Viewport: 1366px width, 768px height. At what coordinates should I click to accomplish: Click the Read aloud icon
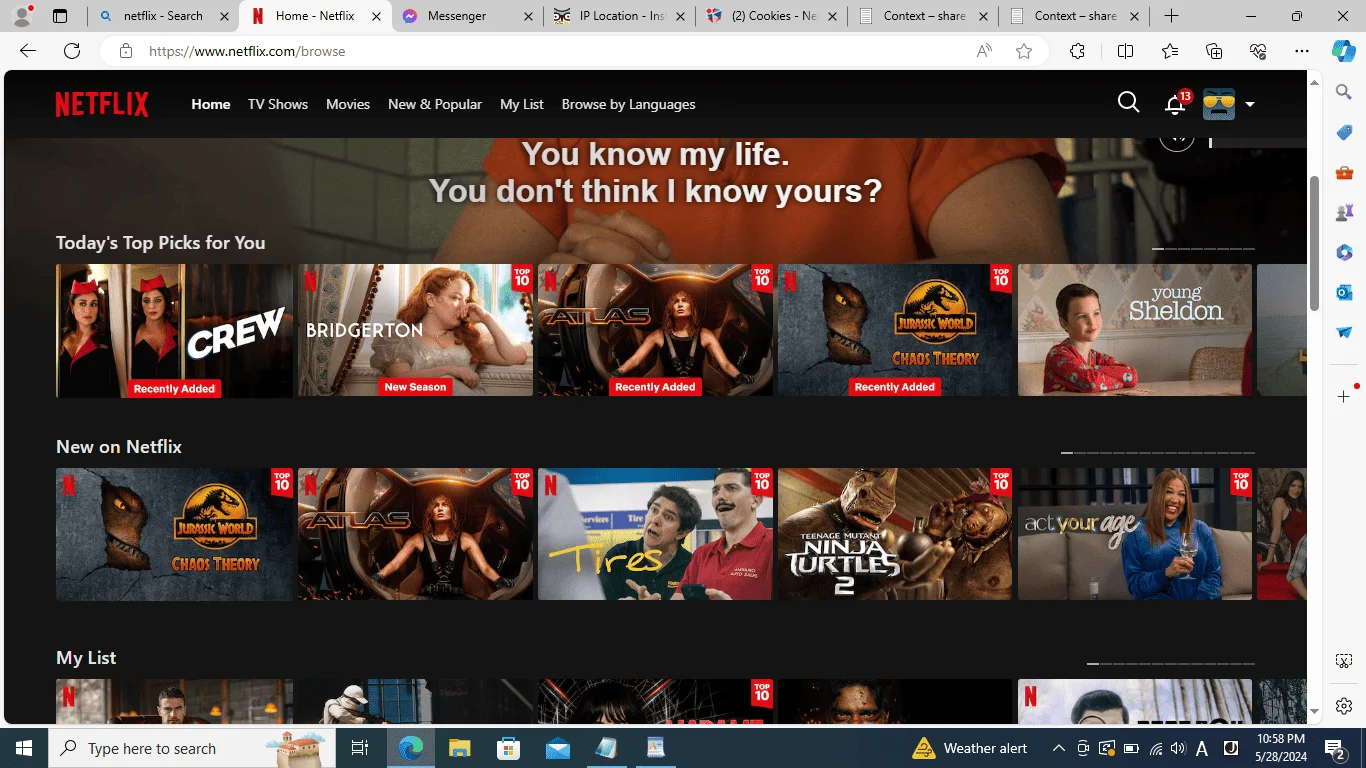(x=984, y=51)
